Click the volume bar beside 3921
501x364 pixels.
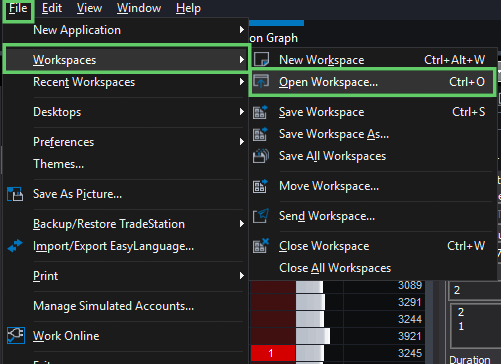[x=313, y=336]
